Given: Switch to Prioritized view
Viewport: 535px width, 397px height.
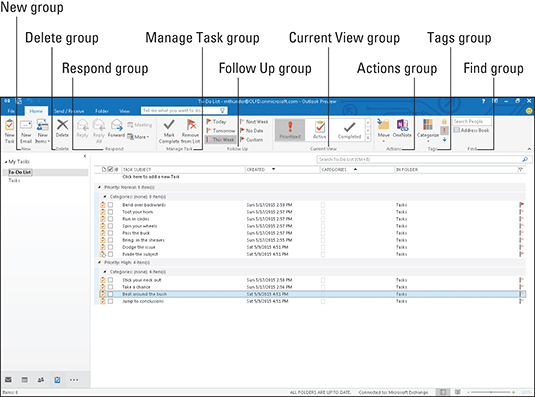Looking at the screenshot, I should click(x=290, y=130).
